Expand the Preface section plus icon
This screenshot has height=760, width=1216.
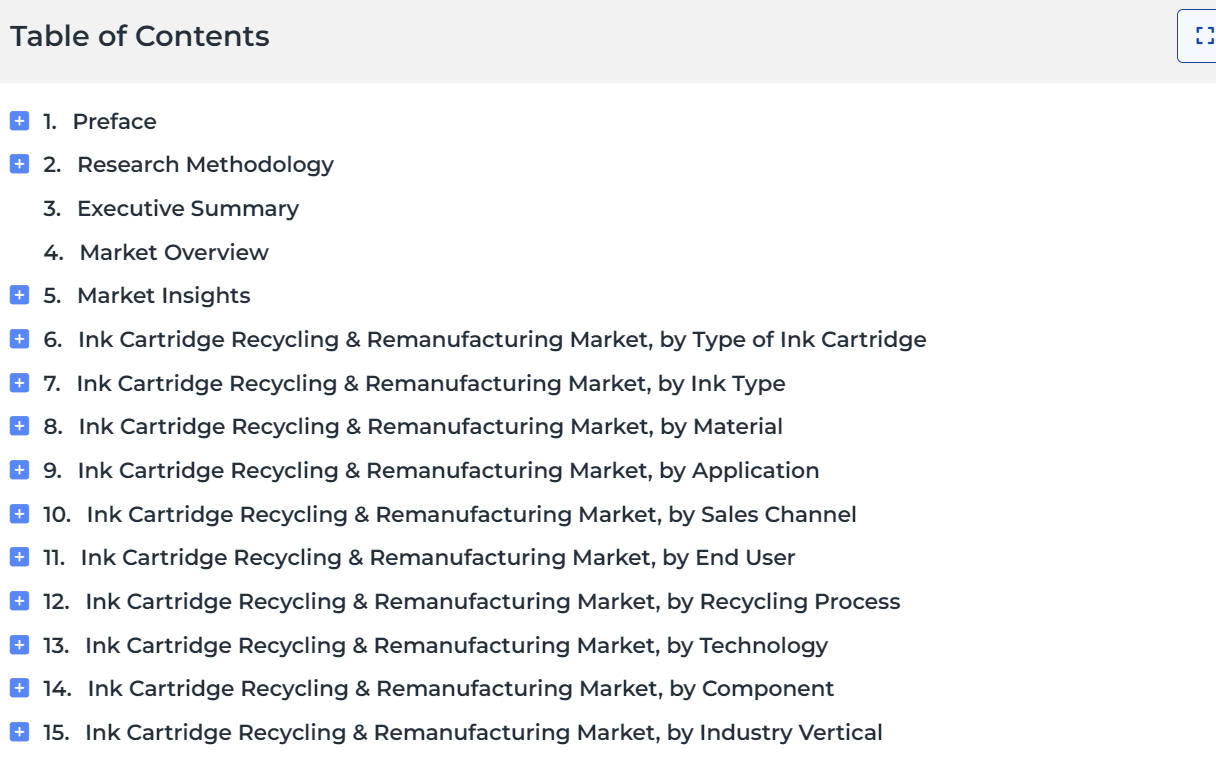(19, 121)
